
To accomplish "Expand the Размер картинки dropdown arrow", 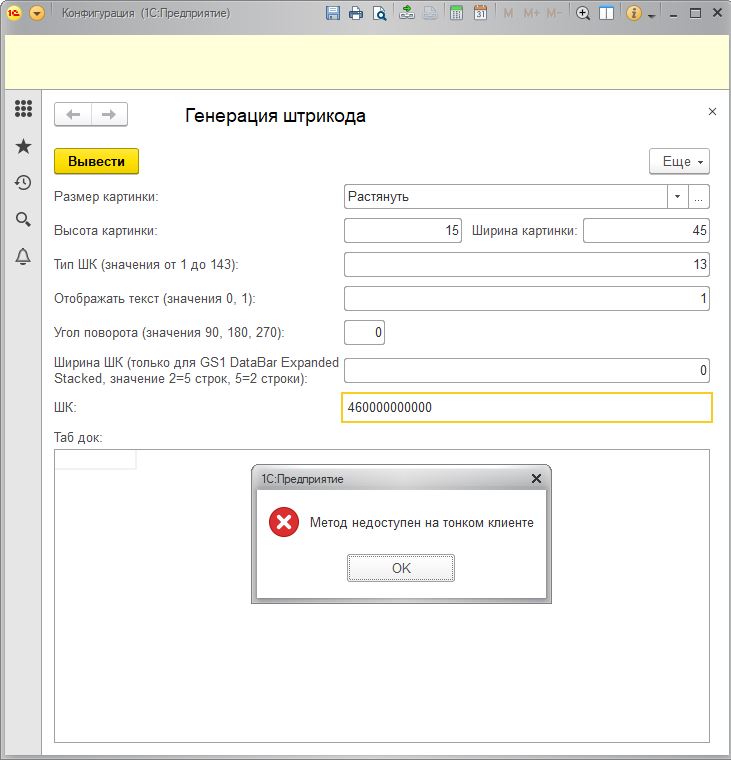I will [x=677, y=197].
